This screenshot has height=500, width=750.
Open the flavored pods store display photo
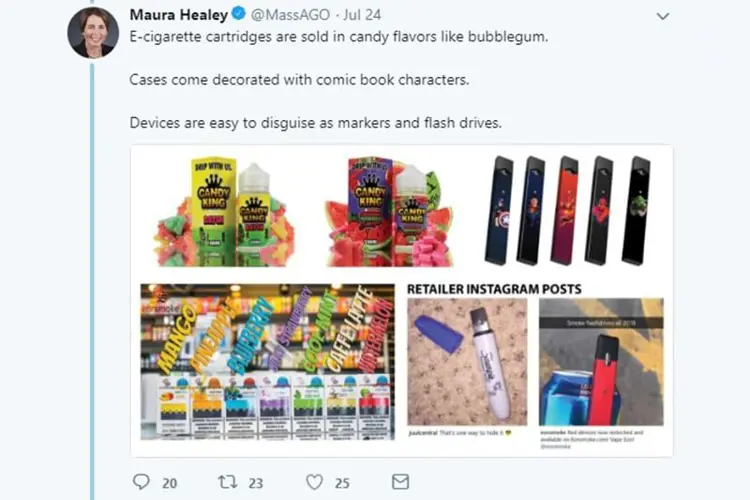tap(268, 362)
